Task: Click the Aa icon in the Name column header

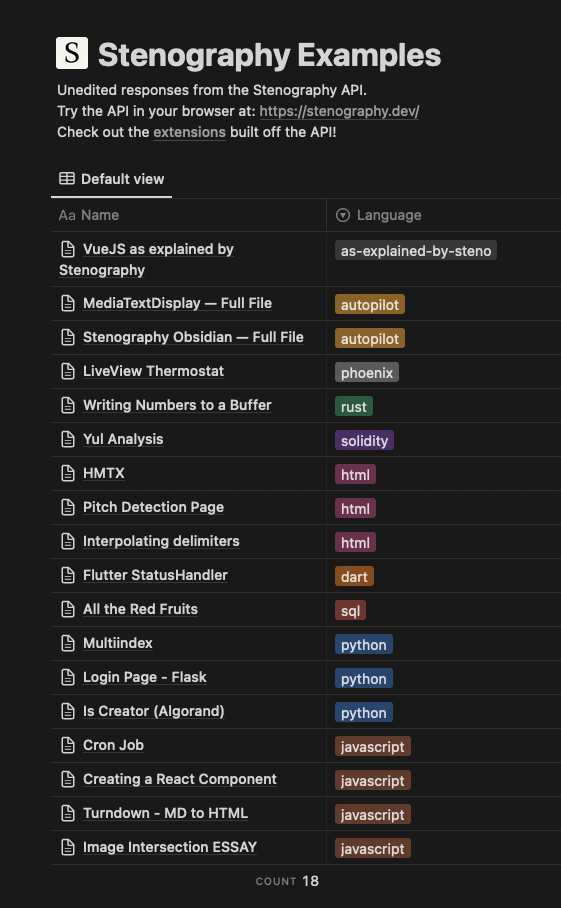Action: [67, 215]
